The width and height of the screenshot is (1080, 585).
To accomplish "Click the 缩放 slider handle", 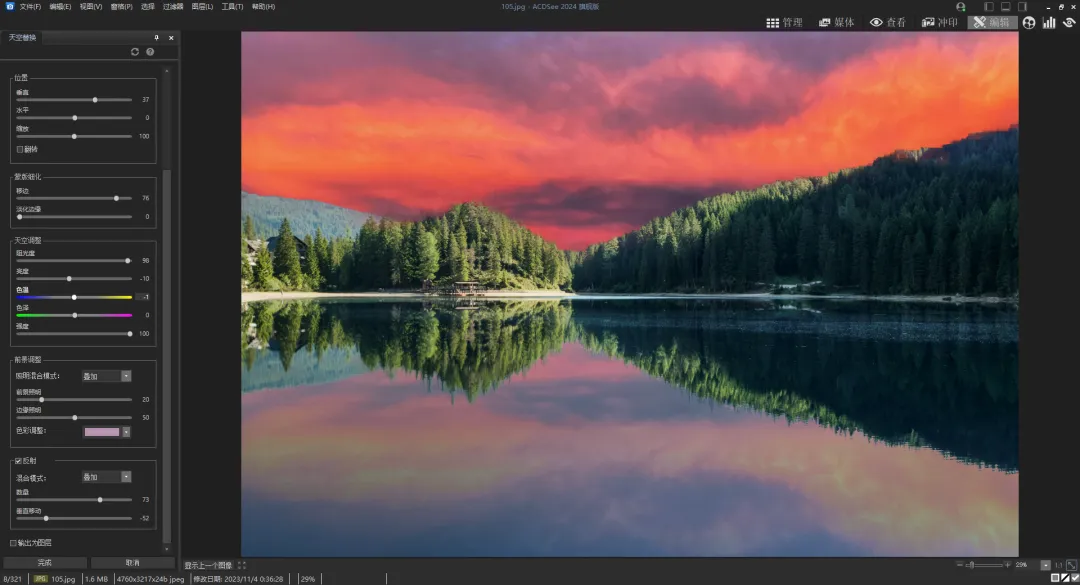I will click(x=74, y=136).
